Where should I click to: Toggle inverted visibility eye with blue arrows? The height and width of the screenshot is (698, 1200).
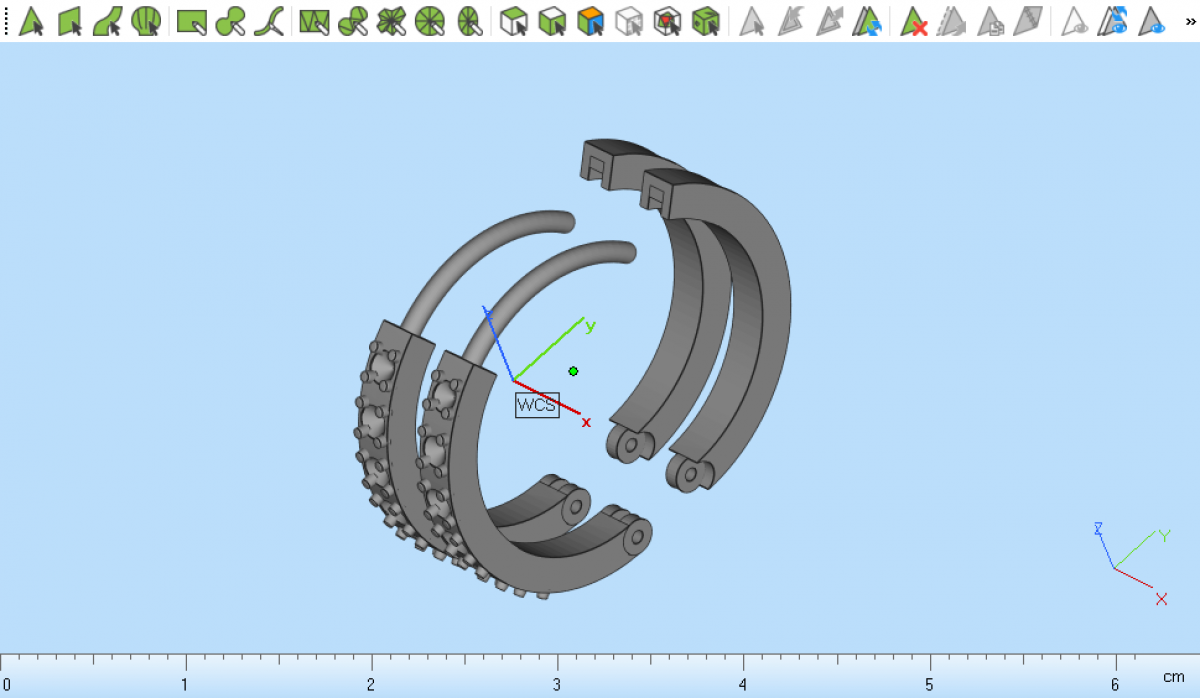click(x=1114, y=21)
